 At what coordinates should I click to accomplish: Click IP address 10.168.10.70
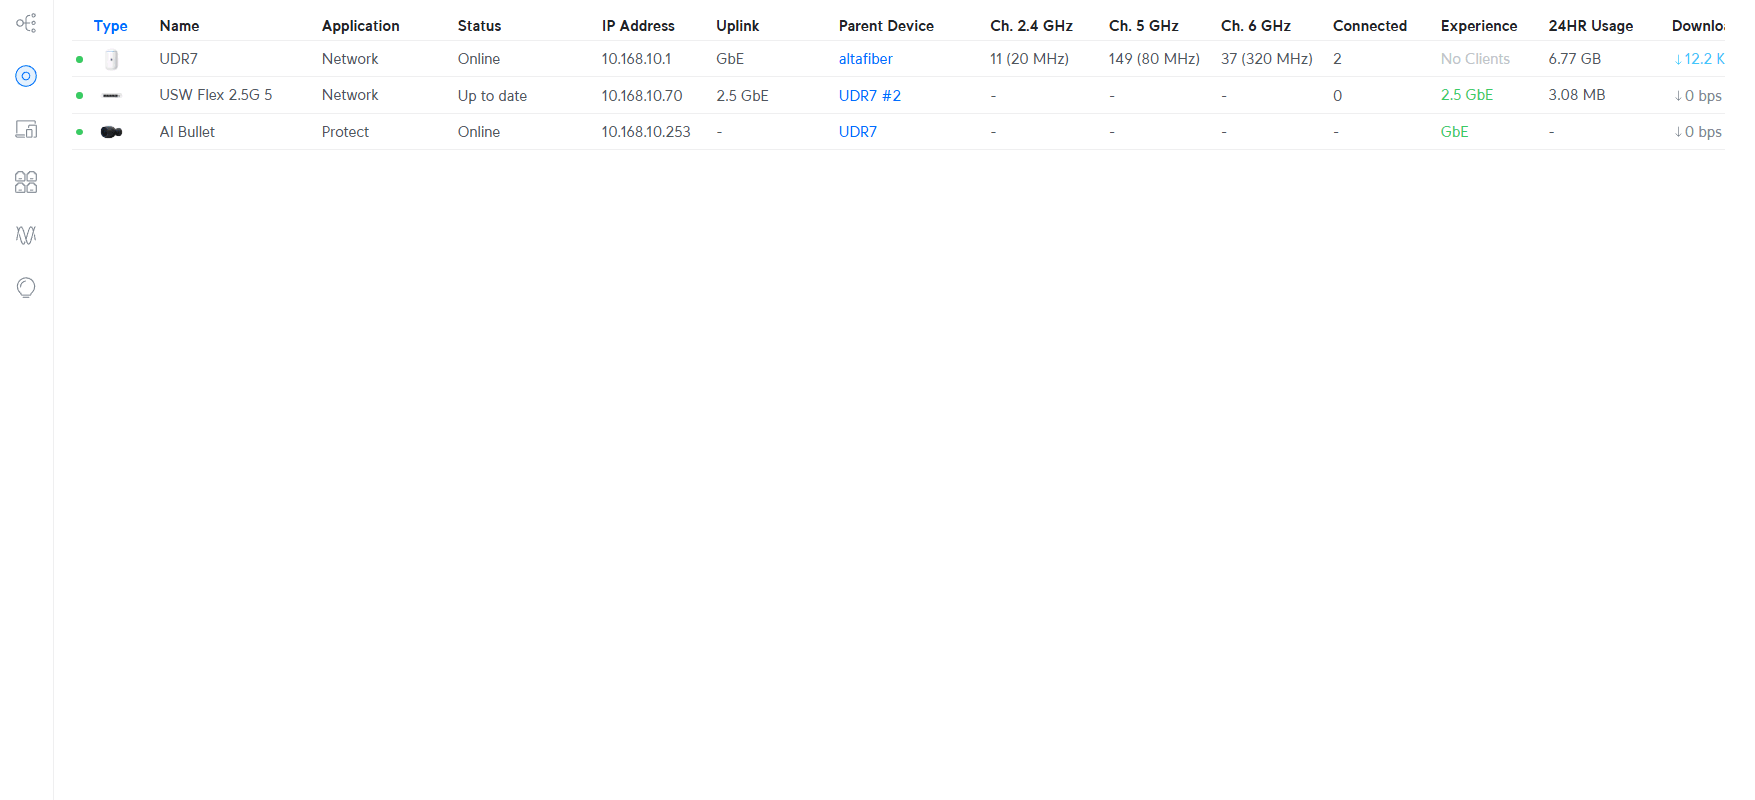642,96
